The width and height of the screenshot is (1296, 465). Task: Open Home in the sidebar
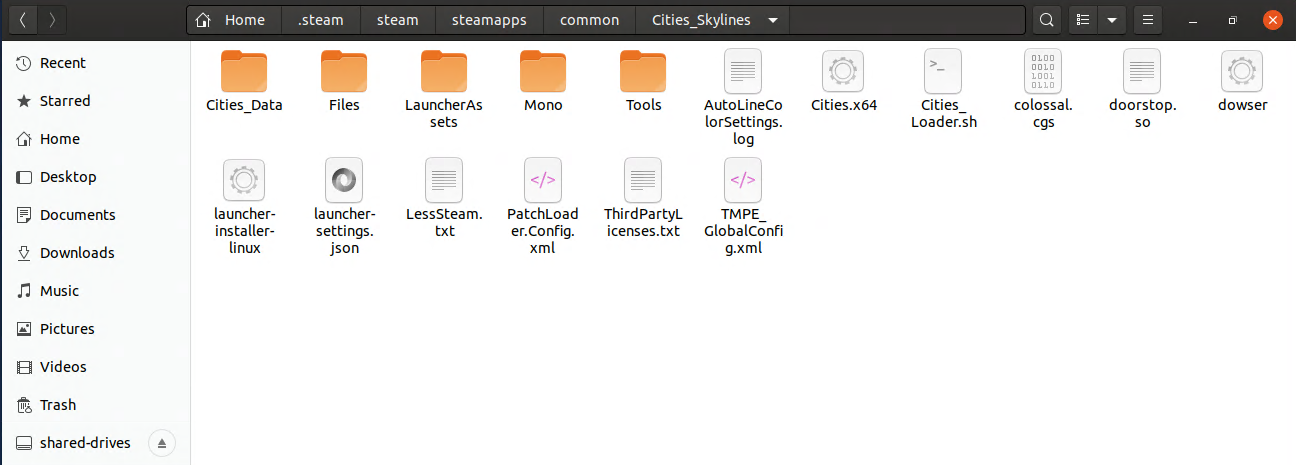95,139
